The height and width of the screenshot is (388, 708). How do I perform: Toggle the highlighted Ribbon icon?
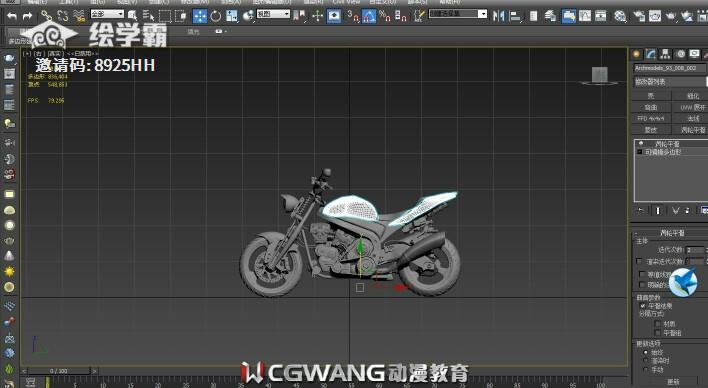(x=569, y=16)
